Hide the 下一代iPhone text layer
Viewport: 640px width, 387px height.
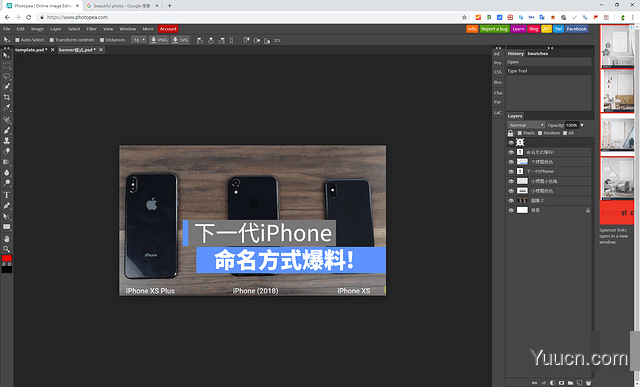[x=511, y=171]
